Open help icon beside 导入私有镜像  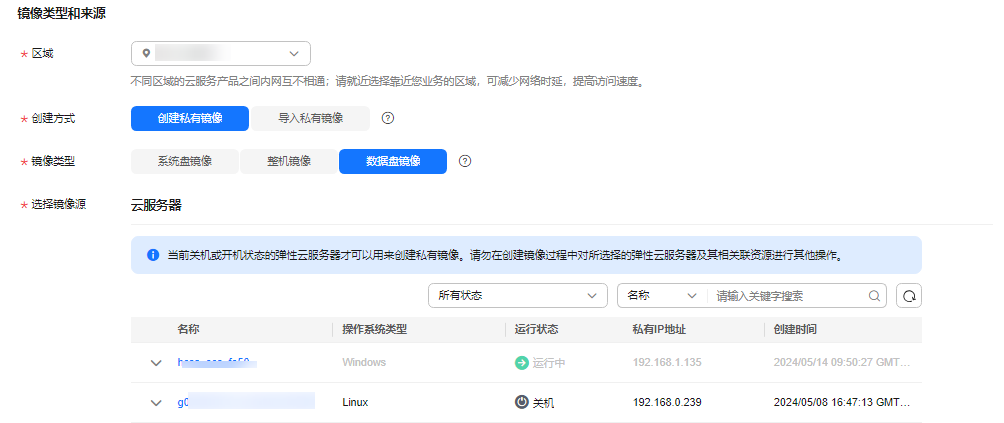click(x=387, y=118)
